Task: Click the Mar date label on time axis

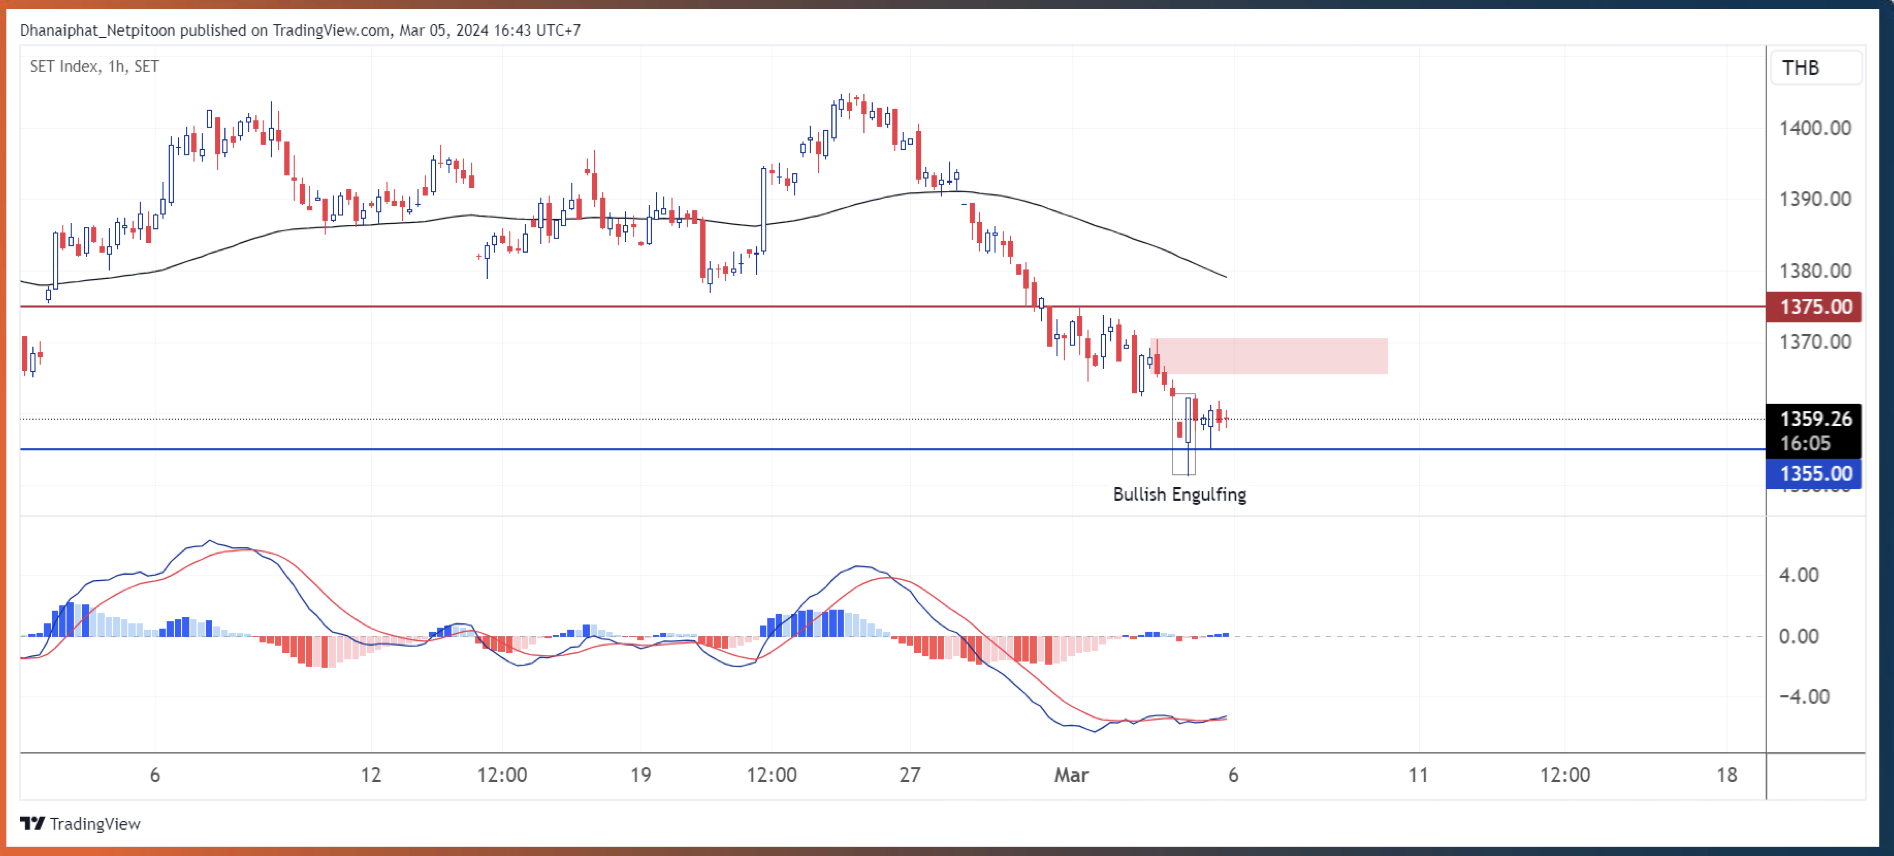Action: pos(1071,775)
